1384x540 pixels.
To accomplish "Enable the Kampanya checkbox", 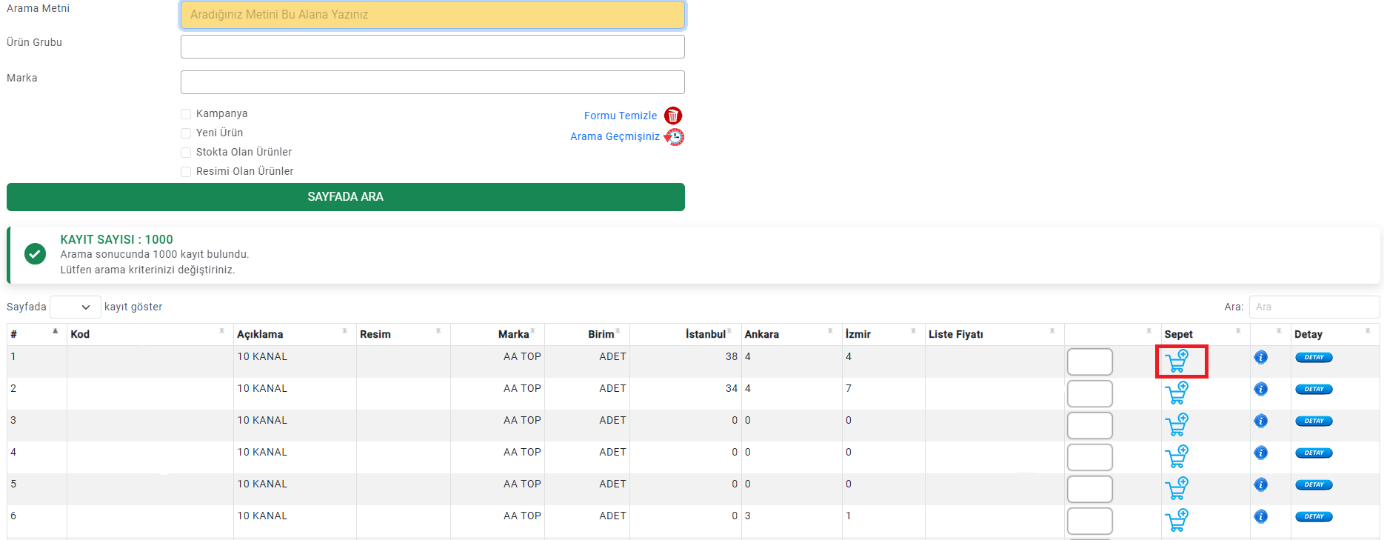I will tap(186, 114).
